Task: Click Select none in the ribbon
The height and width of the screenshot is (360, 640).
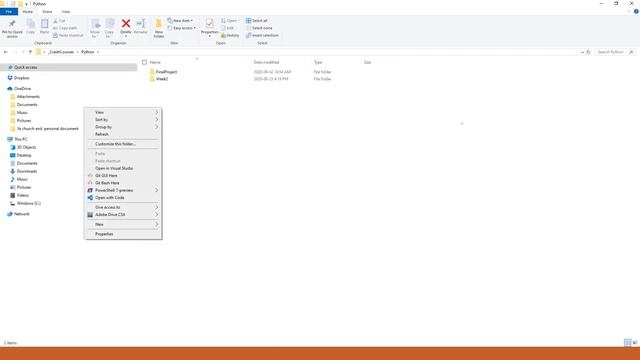Action: 259,28
